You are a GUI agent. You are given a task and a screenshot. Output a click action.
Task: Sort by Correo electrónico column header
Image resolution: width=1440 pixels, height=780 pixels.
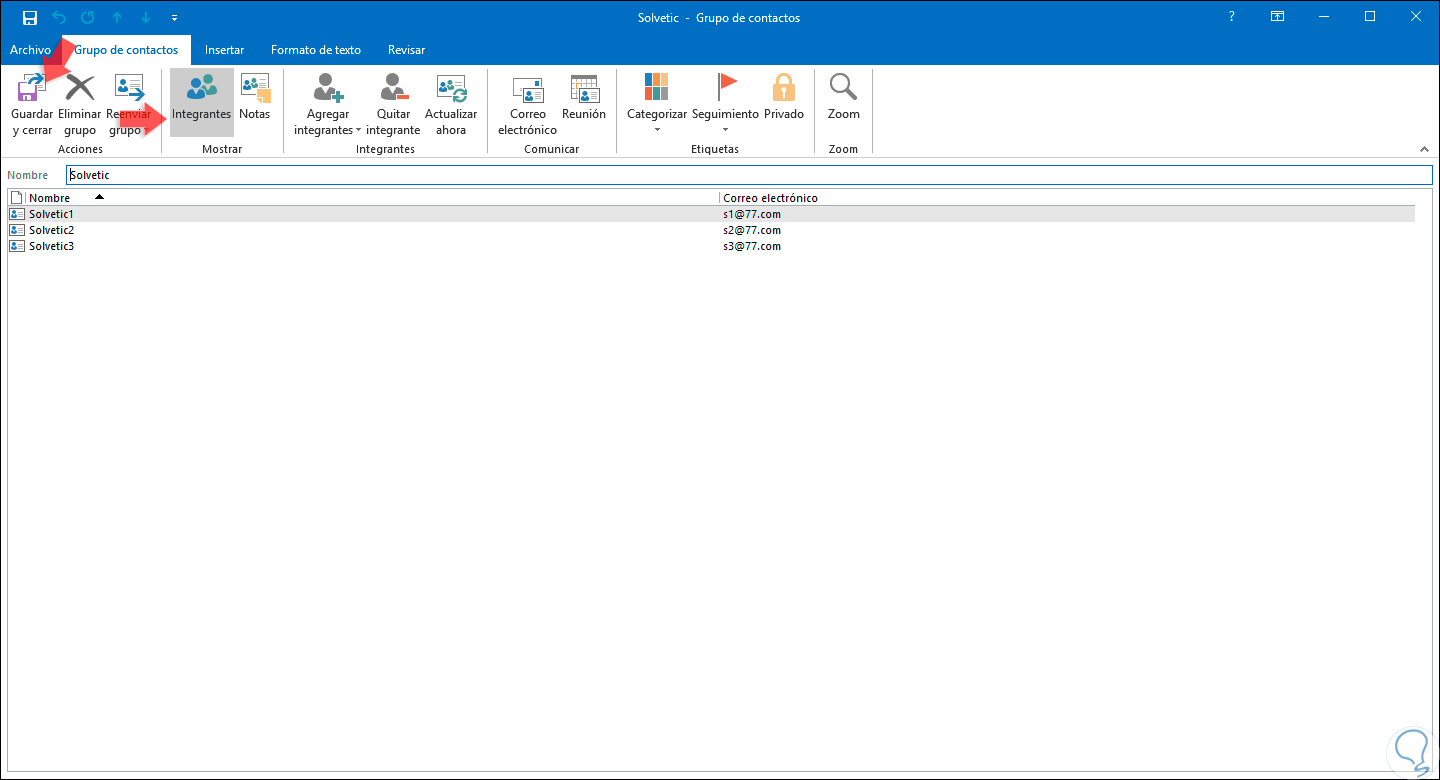point(1068,198)
